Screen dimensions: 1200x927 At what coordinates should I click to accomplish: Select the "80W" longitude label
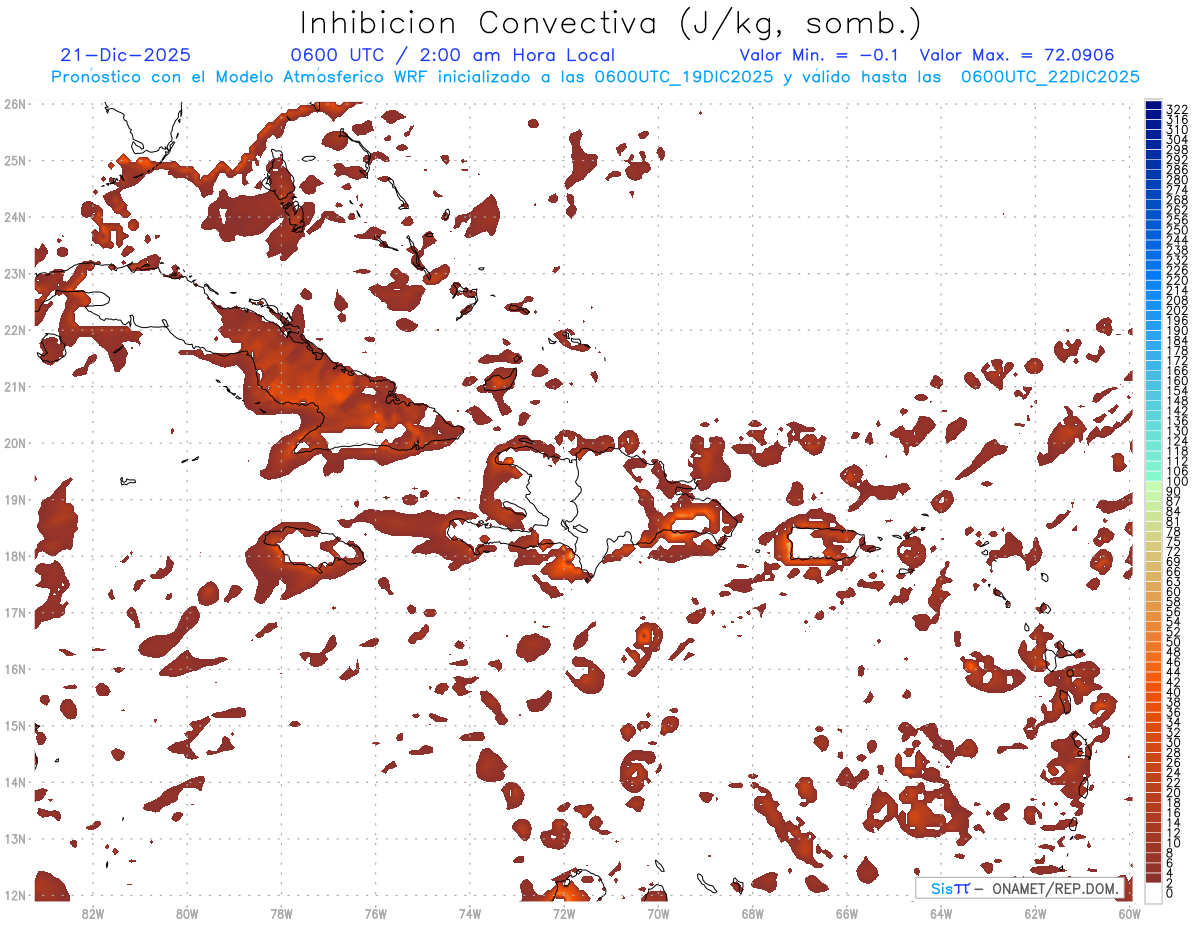[187, 913]
